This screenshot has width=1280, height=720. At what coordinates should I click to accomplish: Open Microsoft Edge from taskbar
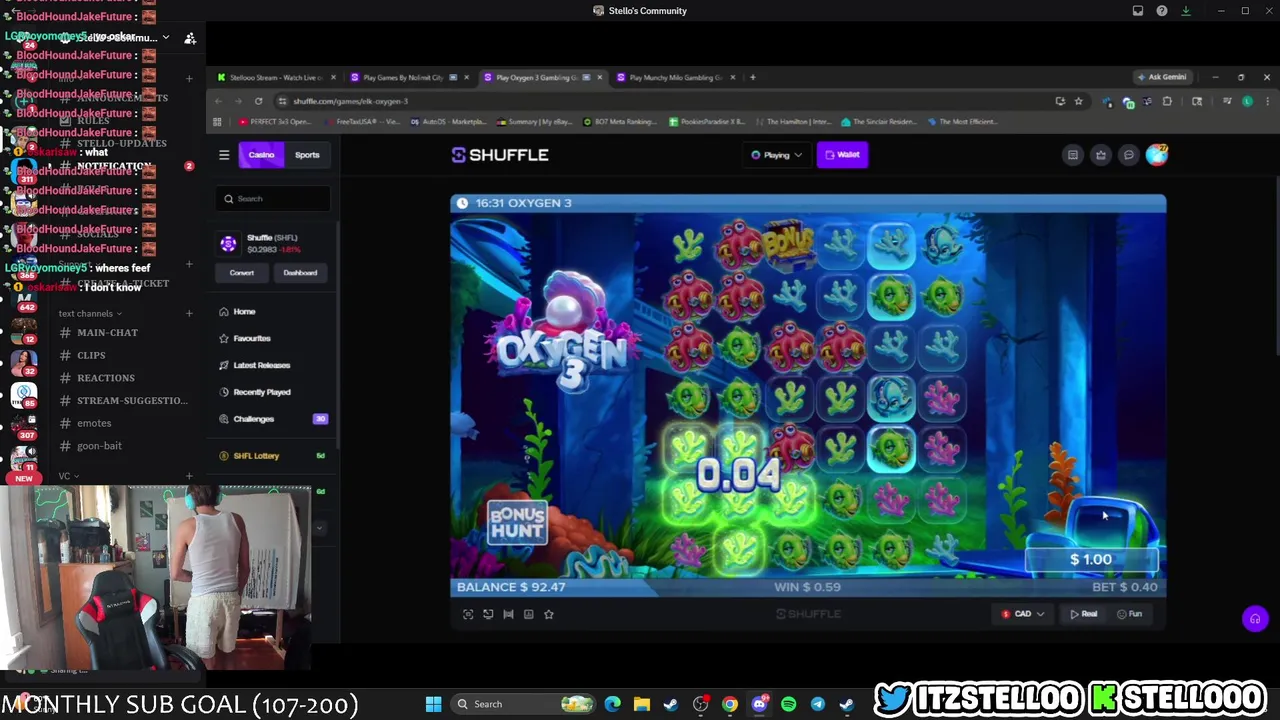[x=612, y=704]
